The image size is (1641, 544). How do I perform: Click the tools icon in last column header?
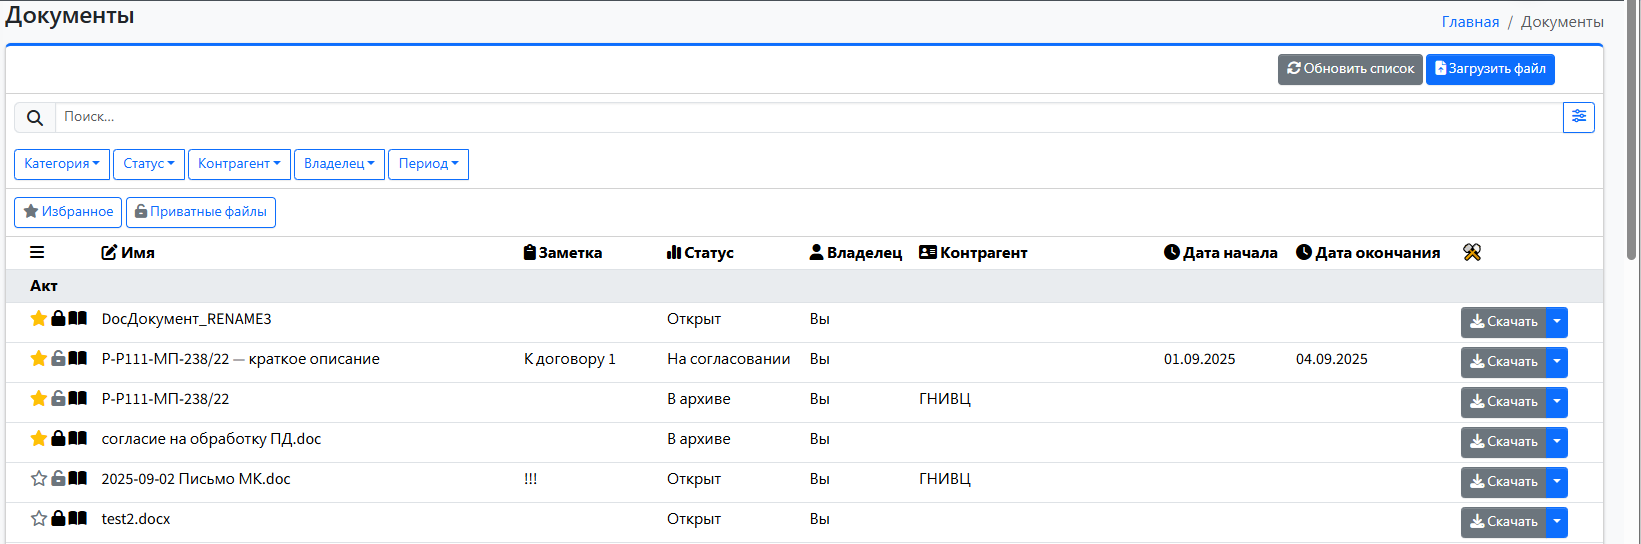(1471, 253)
